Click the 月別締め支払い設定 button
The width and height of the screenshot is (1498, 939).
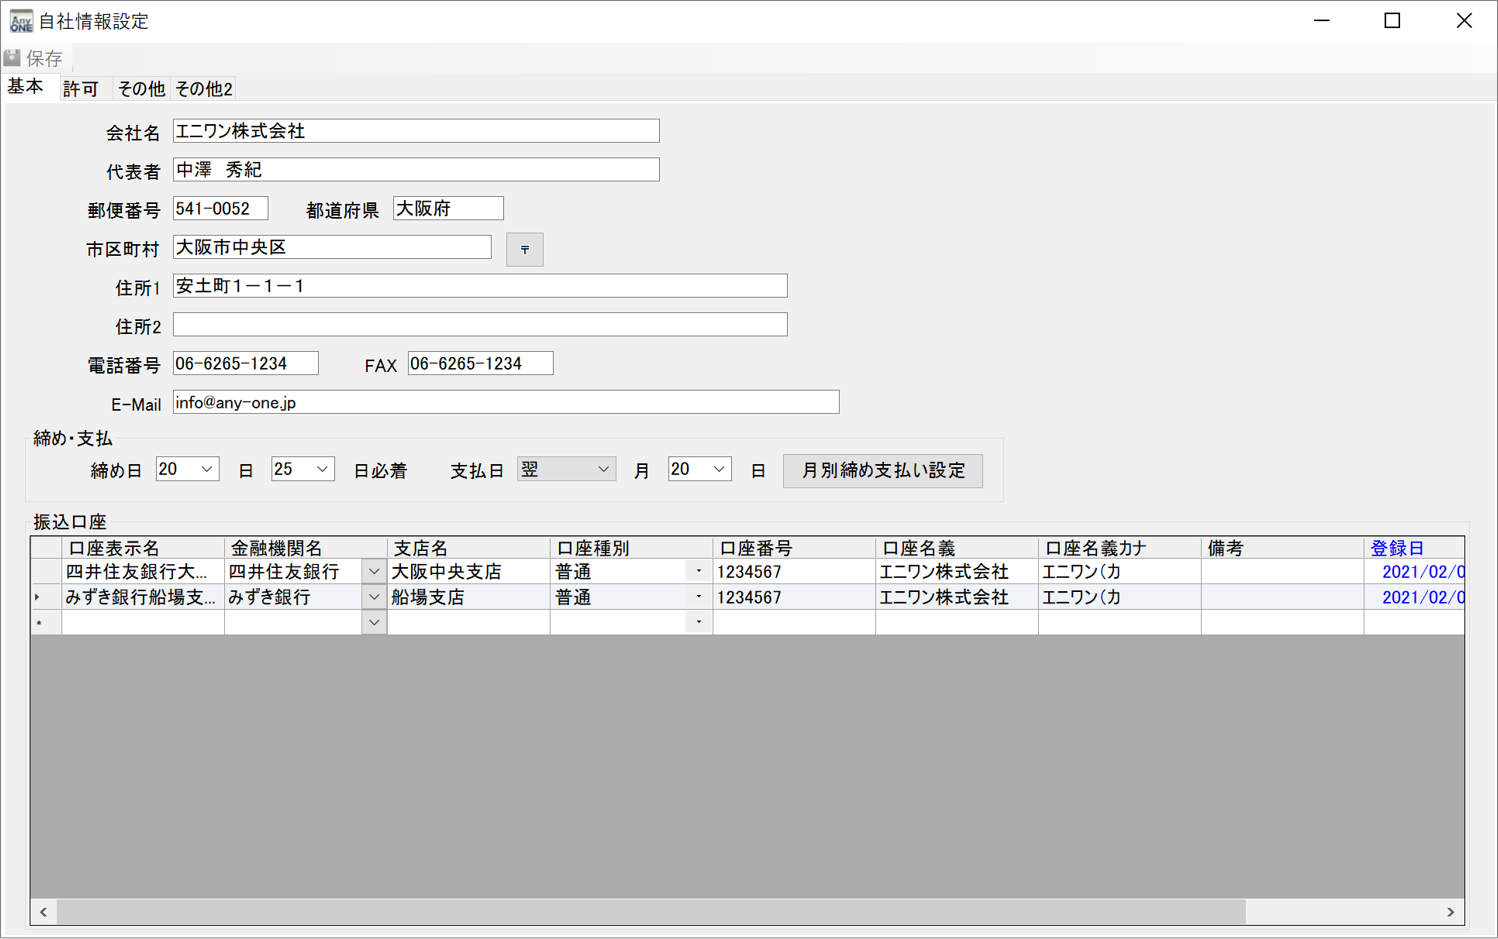point(882,471)
